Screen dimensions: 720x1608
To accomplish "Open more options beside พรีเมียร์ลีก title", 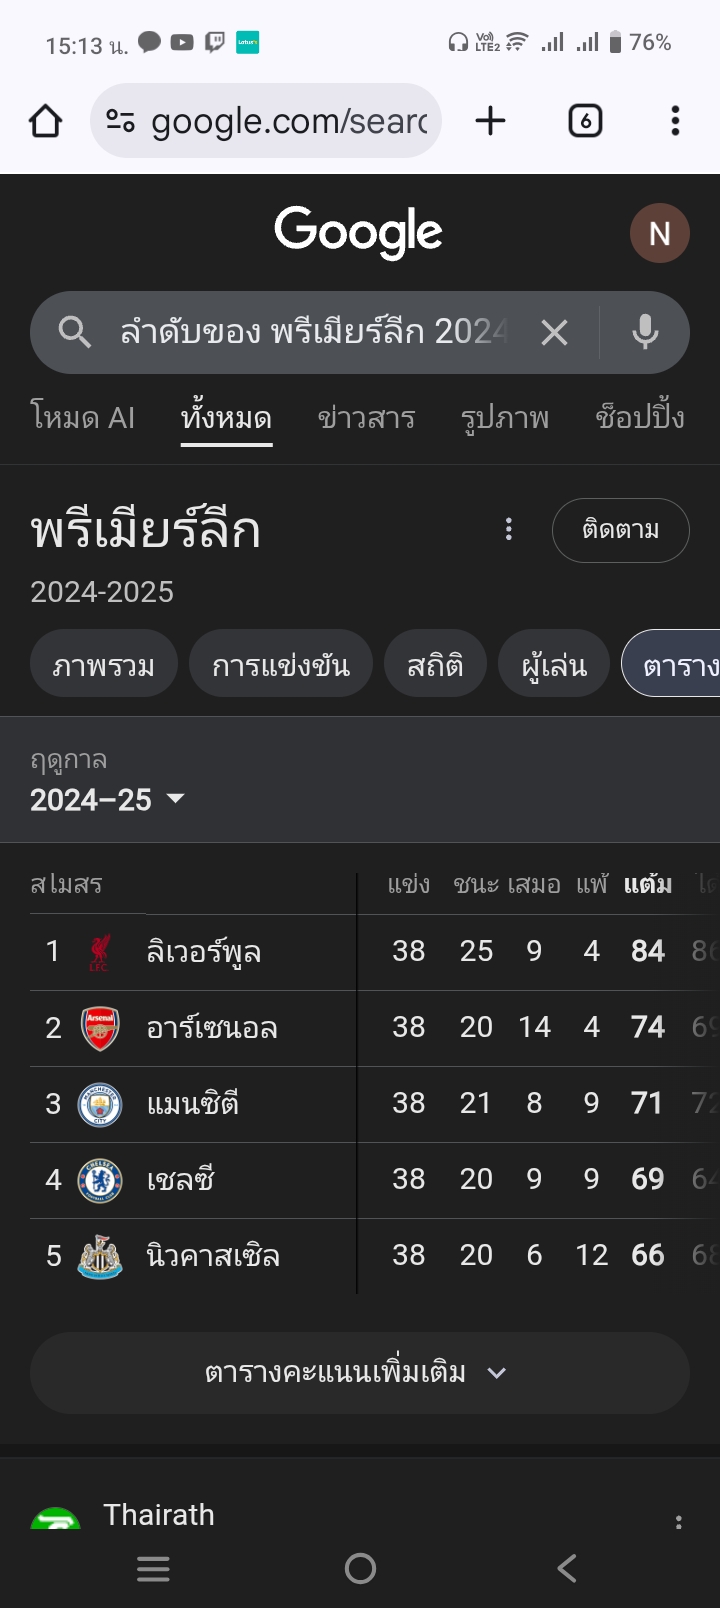I will click(509, 529).
